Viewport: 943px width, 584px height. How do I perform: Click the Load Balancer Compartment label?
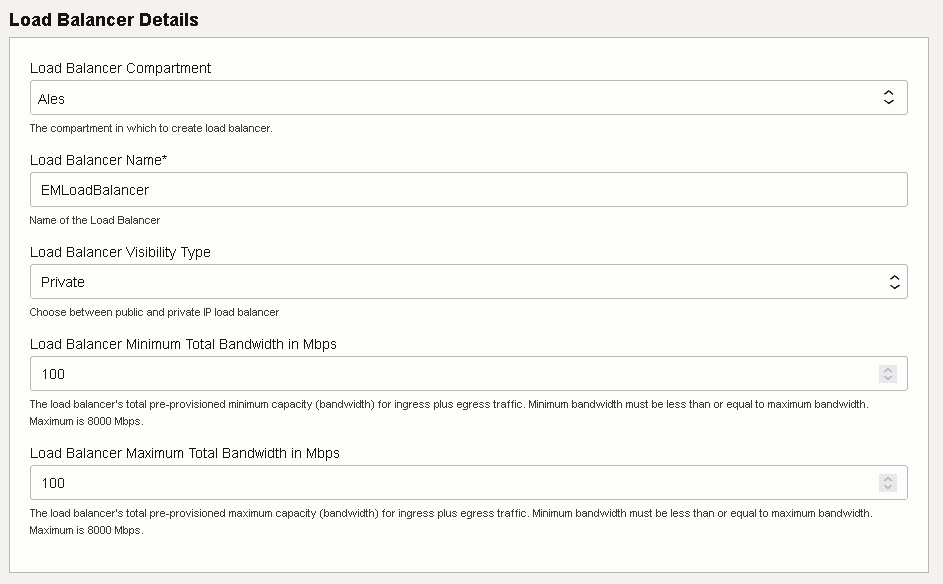click(x=120, y=68)
